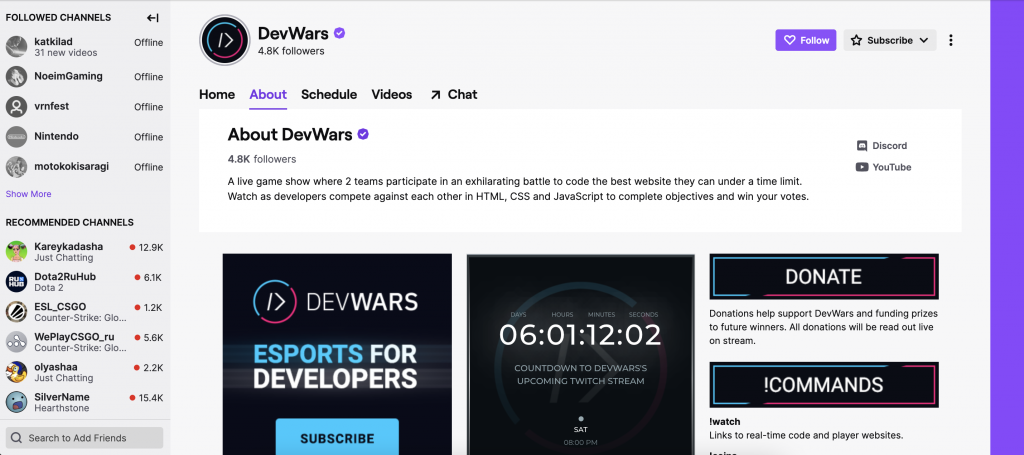
Task: Follow the DevWars channel
Action: [x=806, y=40]
